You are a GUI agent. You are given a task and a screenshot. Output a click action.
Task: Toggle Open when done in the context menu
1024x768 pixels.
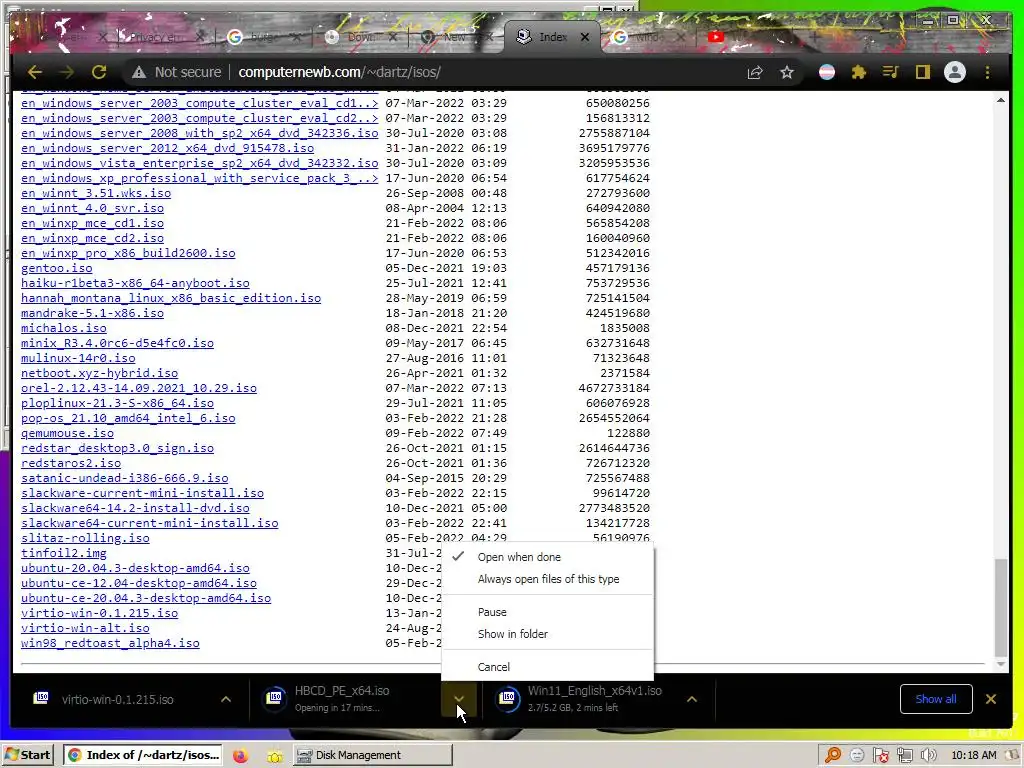coord(548,557)
